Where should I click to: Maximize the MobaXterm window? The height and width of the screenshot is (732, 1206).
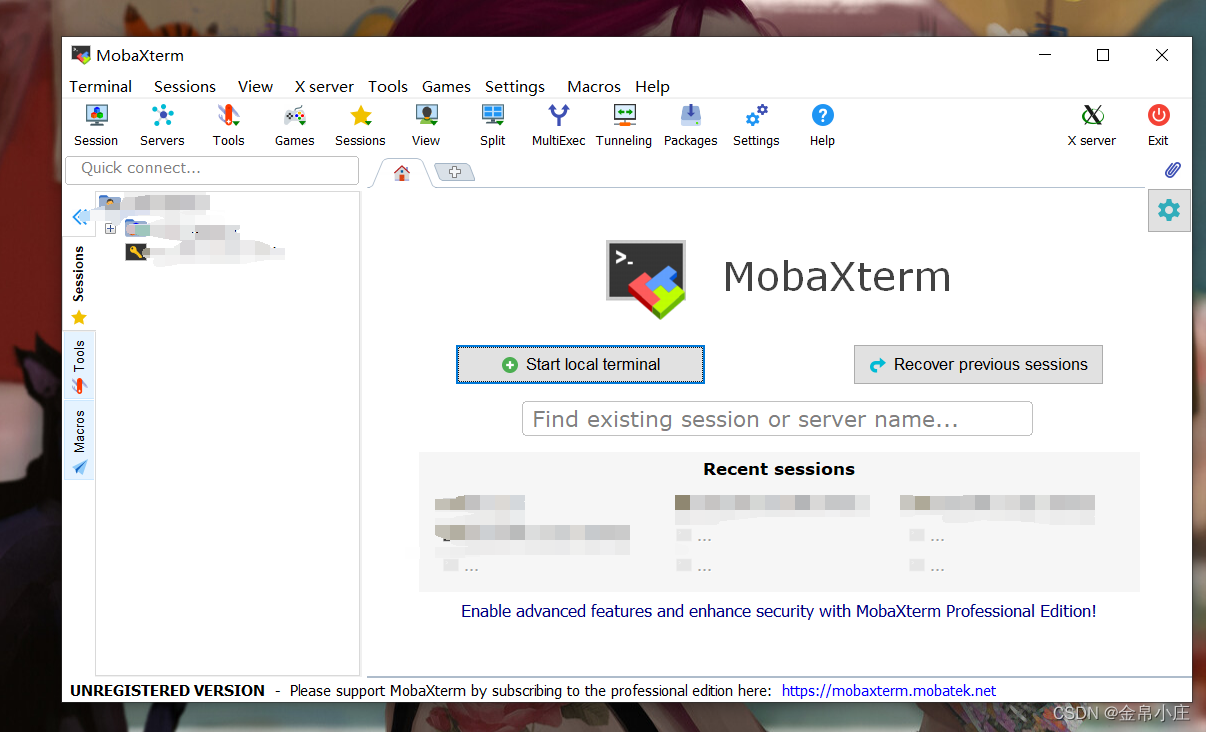(1103, 56)
